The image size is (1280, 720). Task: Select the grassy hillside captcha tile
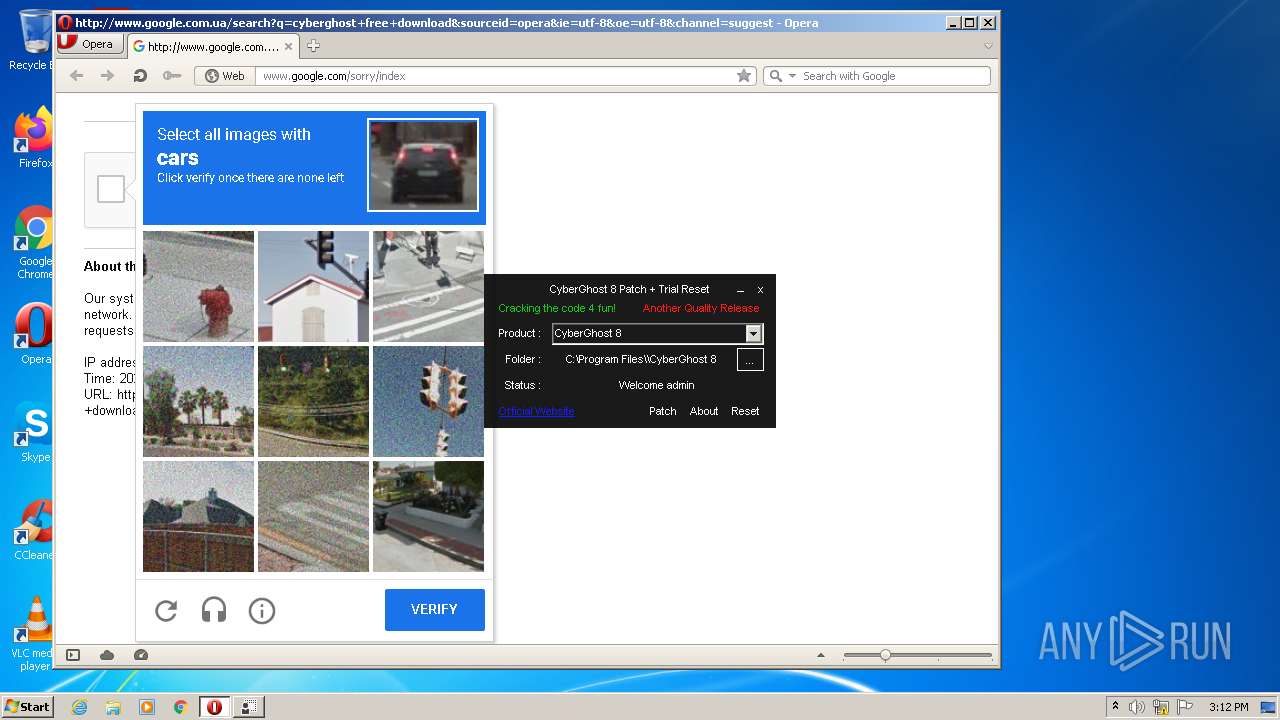tap(313, 401)
